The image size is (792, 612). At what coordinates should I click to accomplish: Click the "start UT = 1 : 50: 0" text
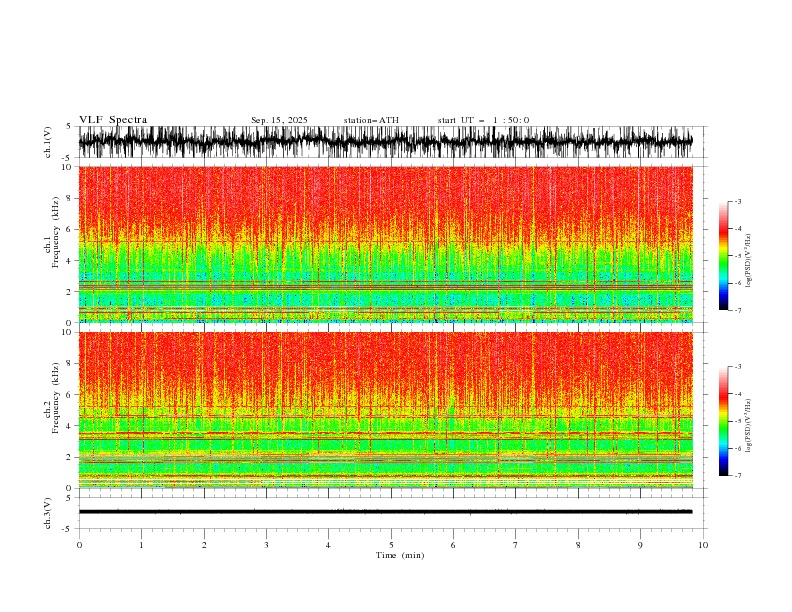483,120
